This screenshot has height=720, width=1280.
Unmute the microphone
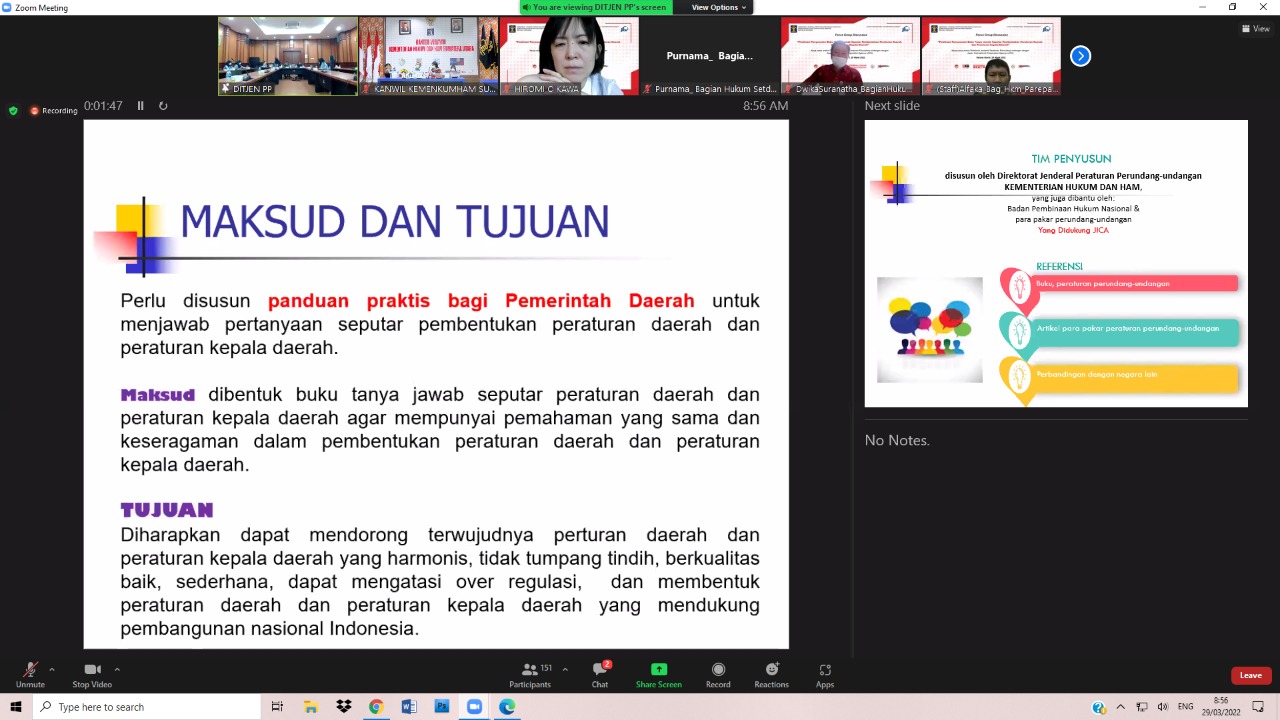pos(30,674)
